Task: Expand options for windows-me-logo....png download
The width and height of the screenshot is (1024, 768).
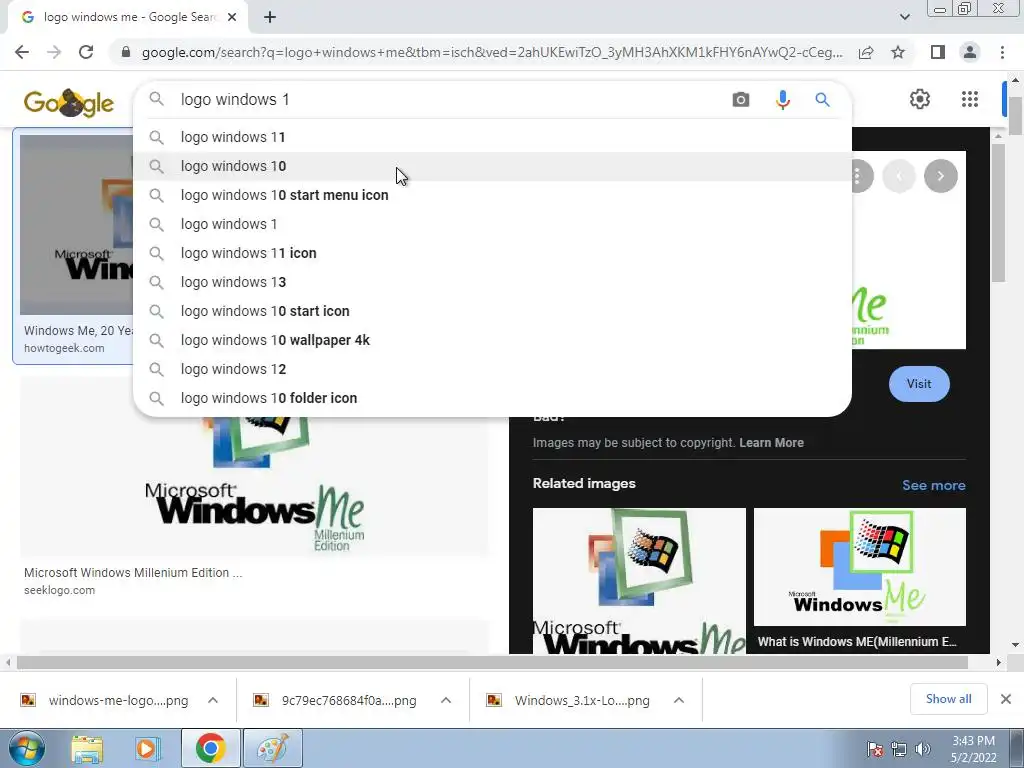Action: 213,700
